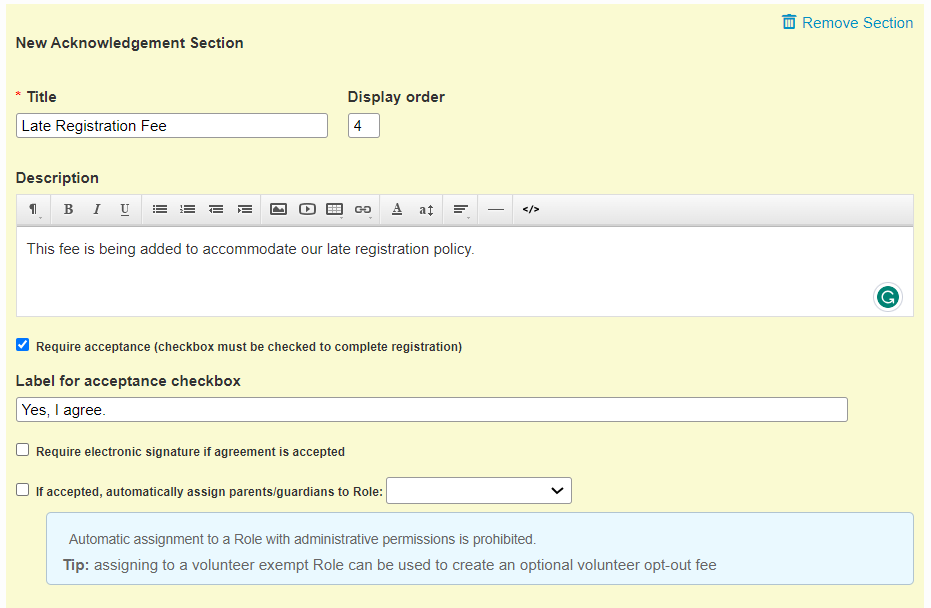
Task: Click the underline formatting icon
Action: (125, 210)
